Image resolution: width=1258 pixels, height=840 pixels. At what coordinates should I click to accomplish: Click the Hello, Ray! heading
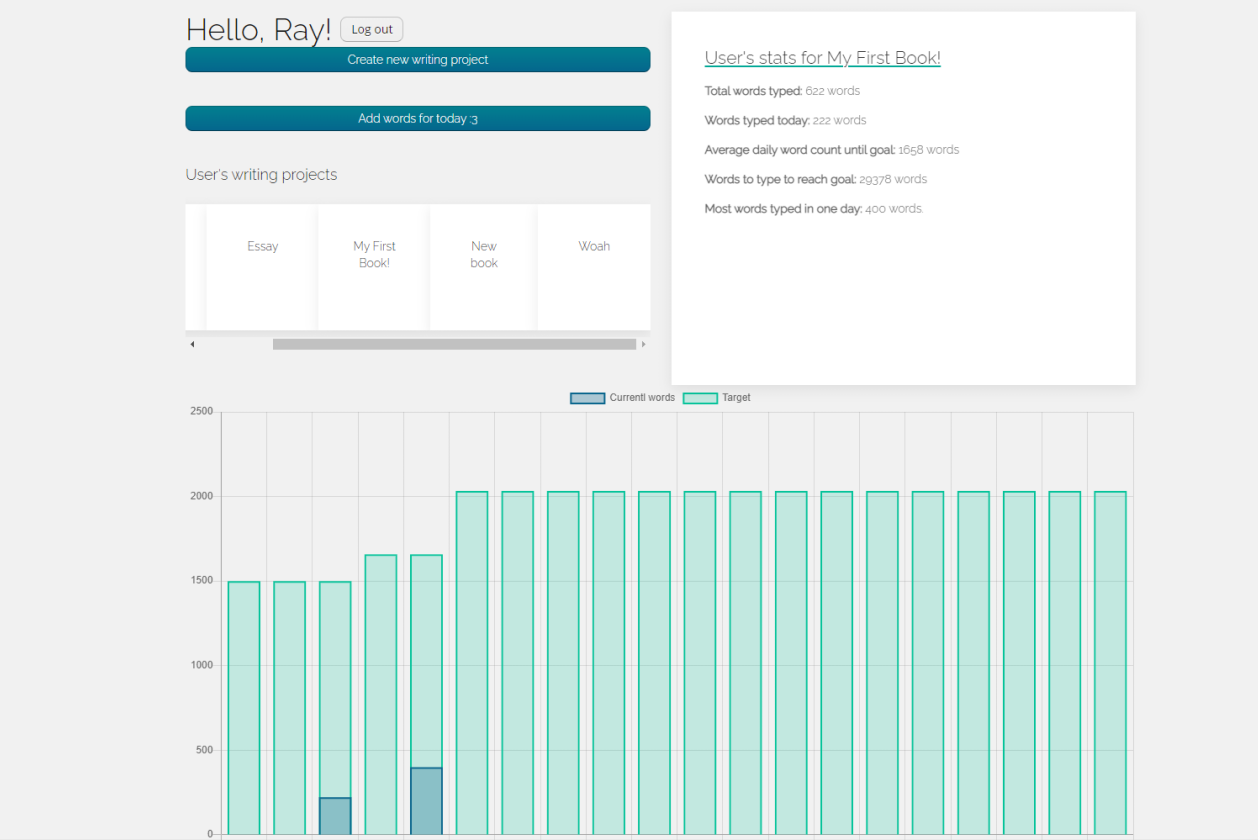click(x=258, y=30)
